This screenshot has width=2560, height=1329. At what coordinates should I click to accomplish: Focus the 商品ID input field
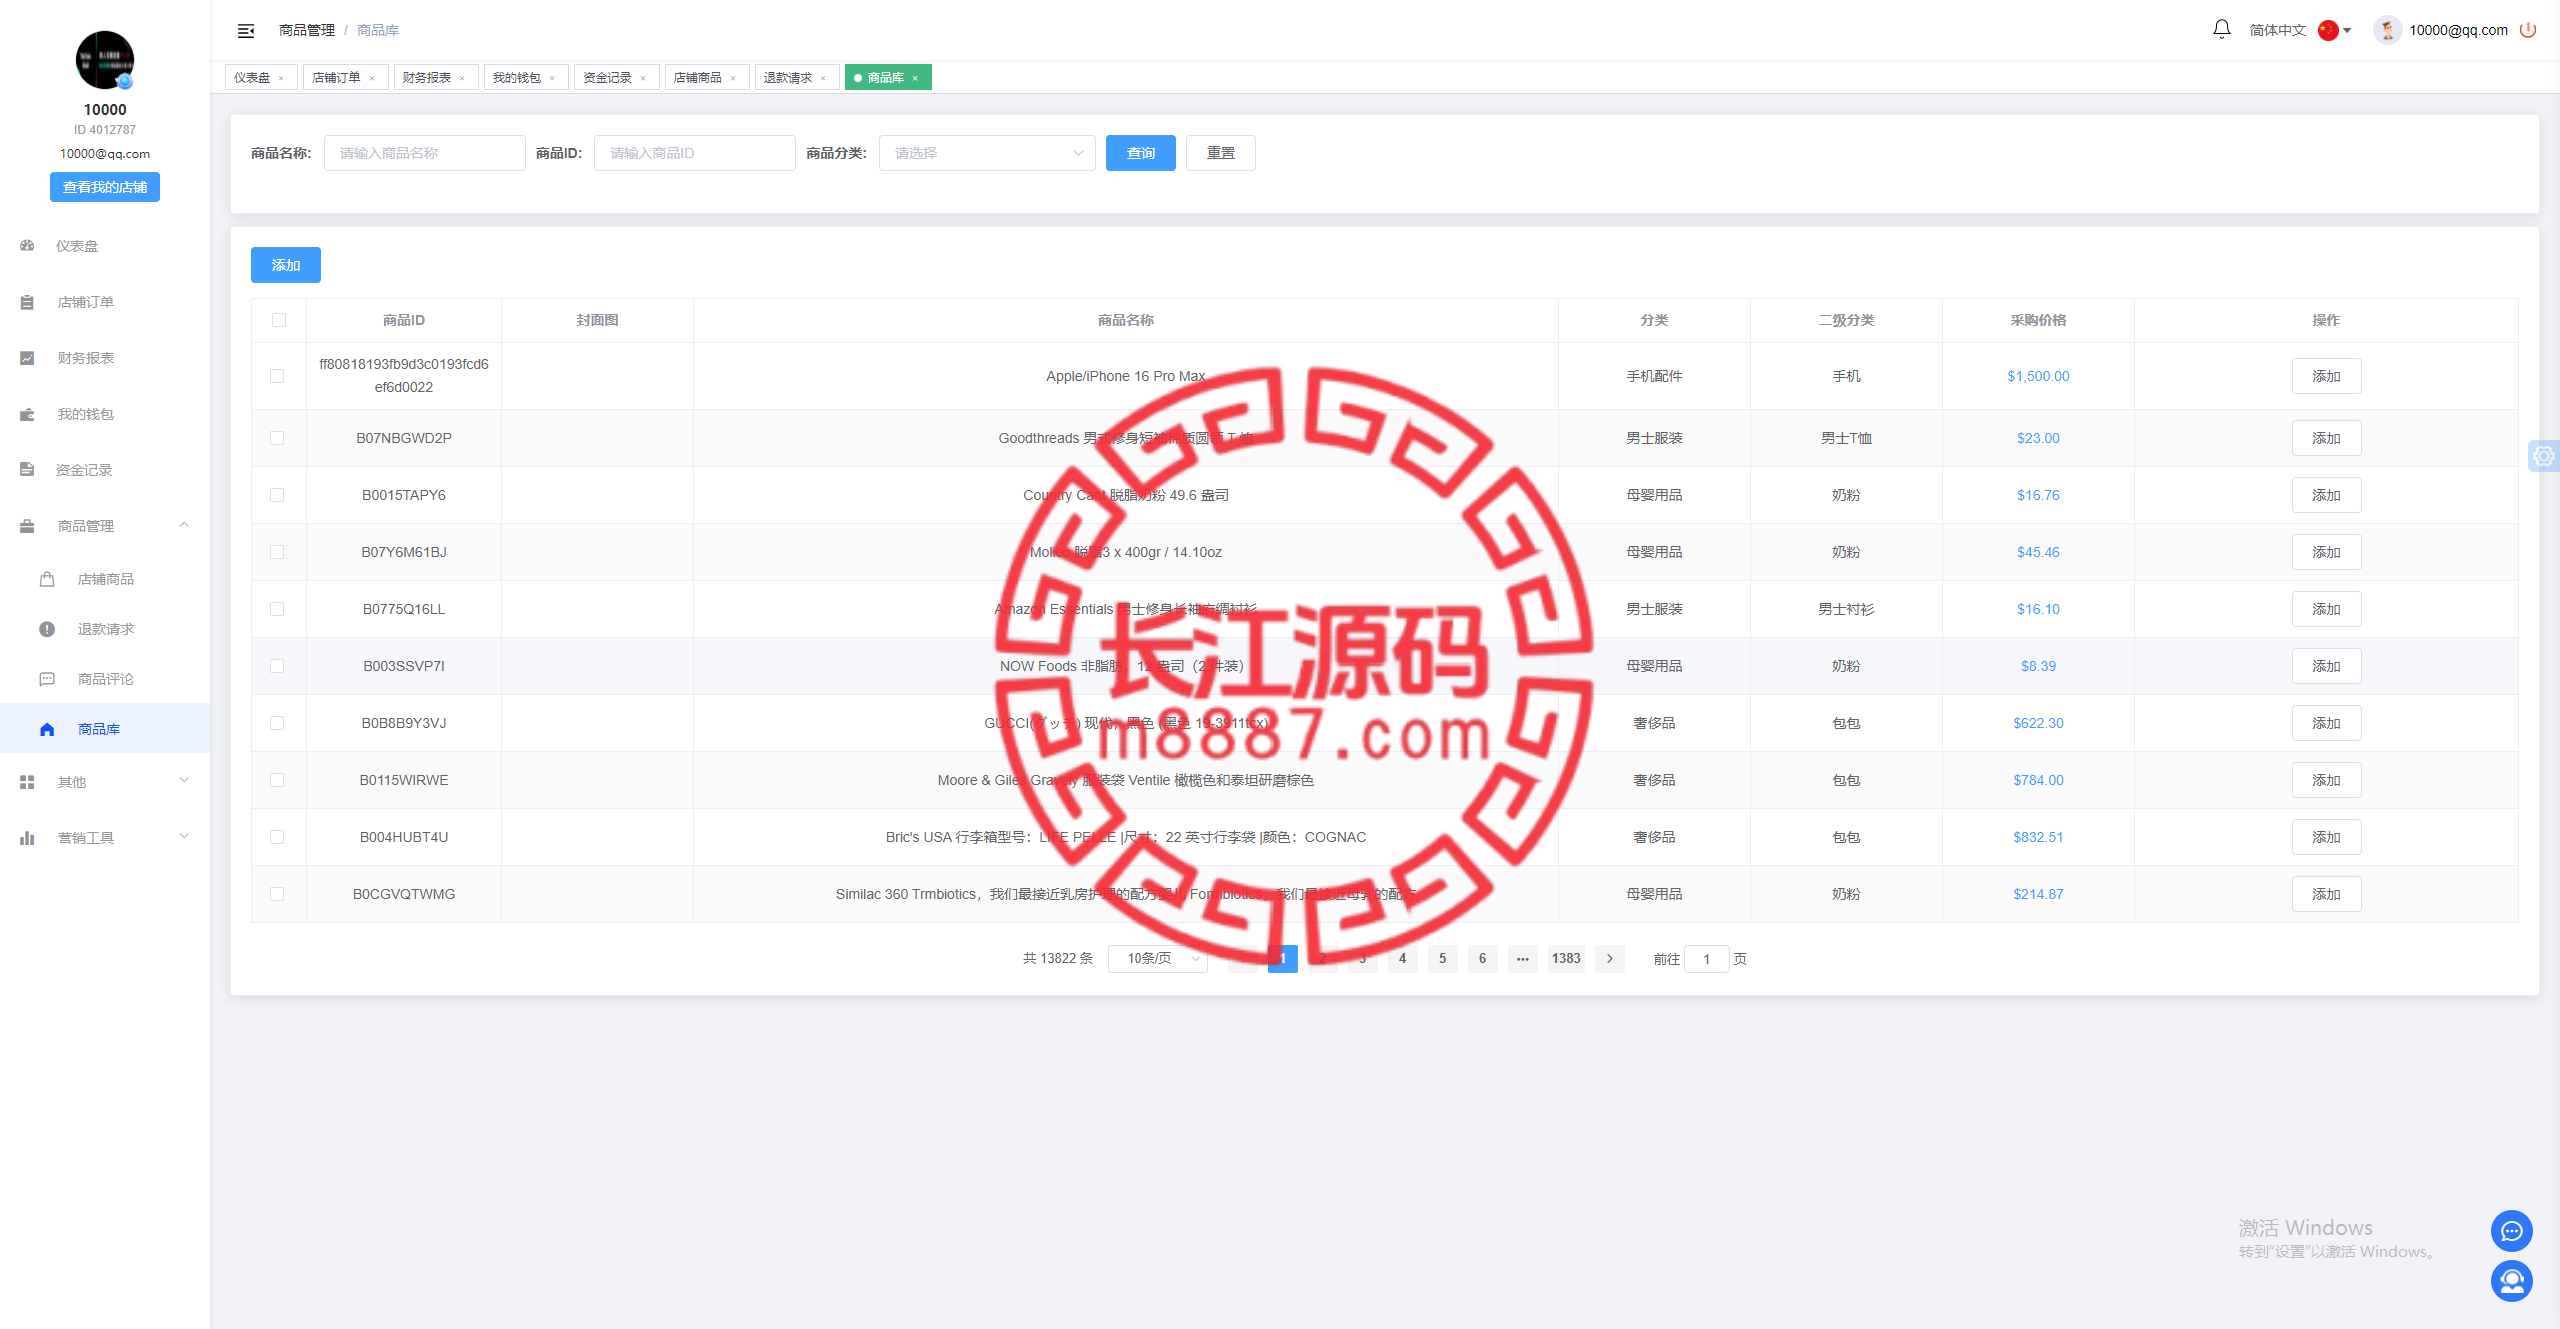point(695,153)
